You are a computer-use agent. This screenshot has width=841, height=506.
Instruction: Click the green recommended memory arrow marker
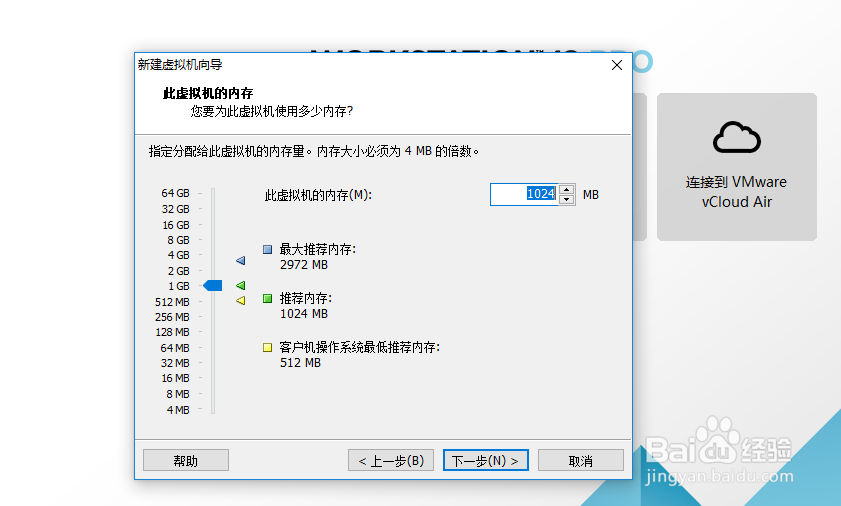click(240, 285)
